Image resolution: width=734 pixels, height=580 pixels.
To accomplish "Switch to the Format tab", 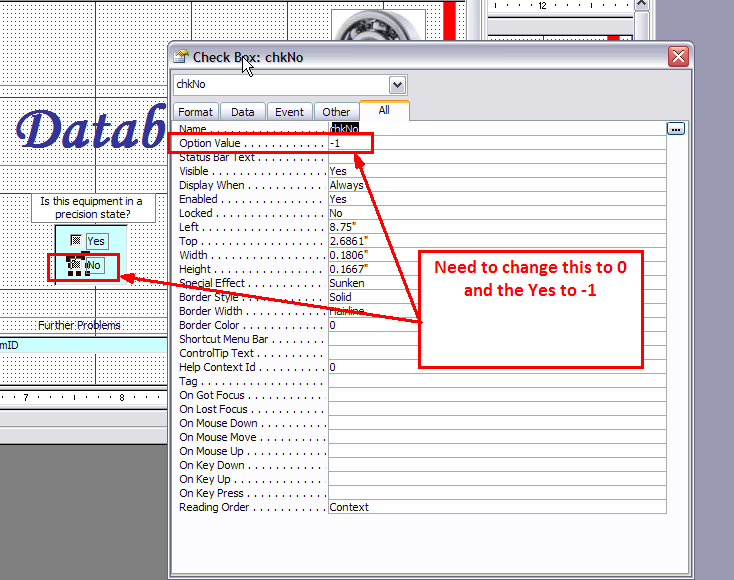I will pos(195,112).
